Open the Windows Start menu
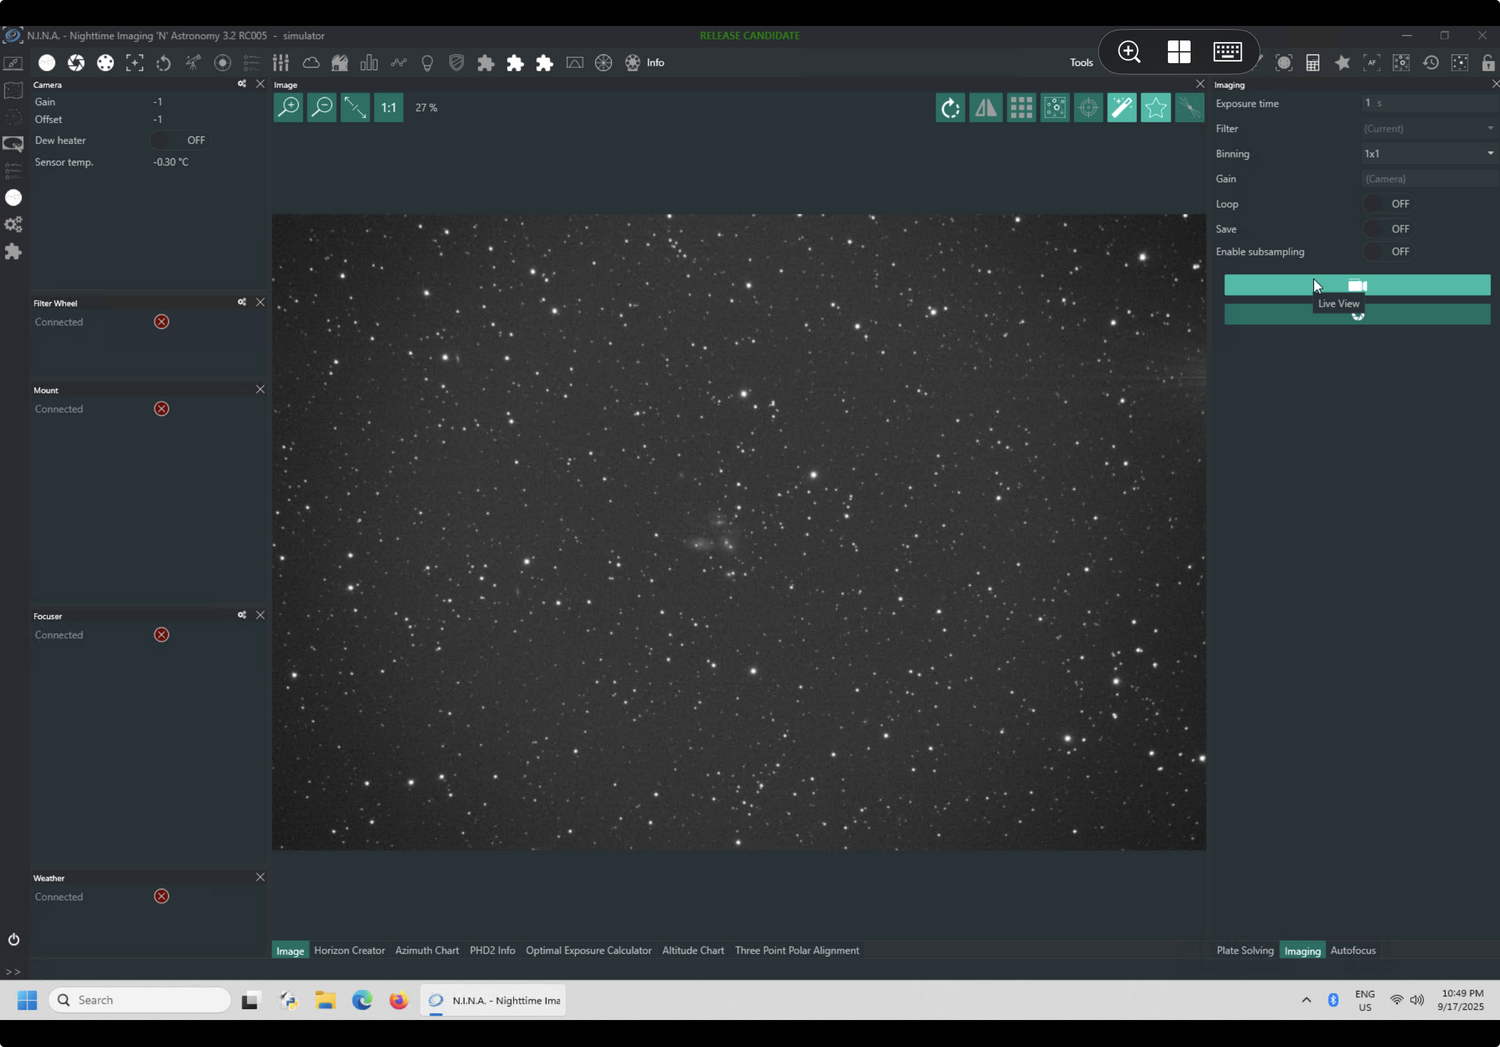The height and width of the screenshot is (1047, 1500). (27, 1000)
